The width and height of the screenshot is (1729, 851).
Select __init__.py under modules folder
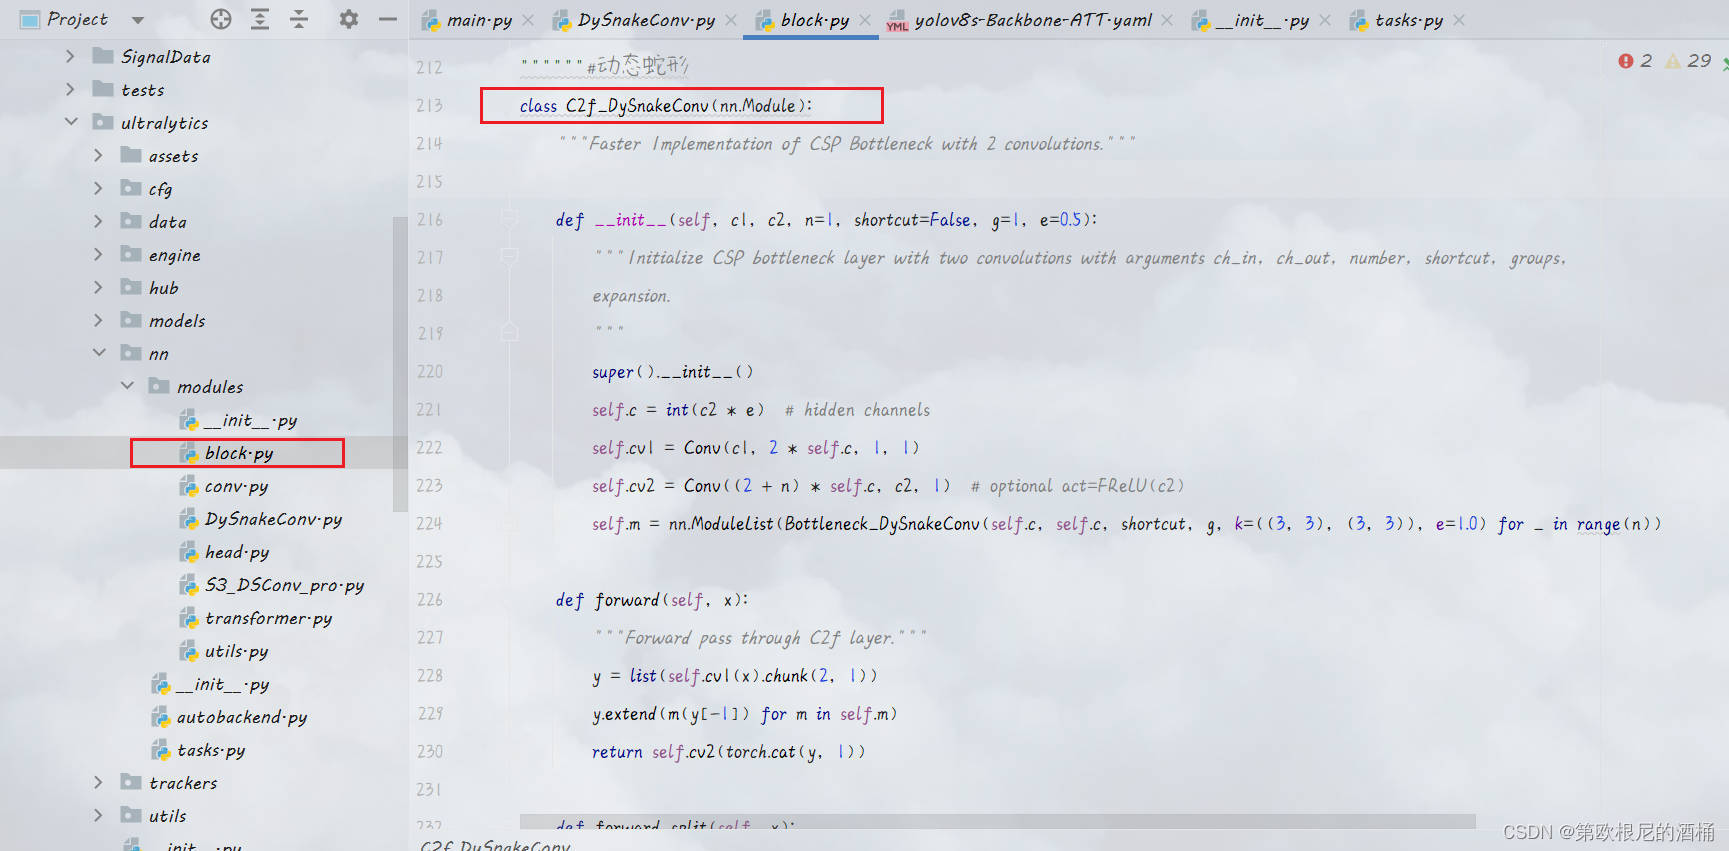(x=250, y=420)
